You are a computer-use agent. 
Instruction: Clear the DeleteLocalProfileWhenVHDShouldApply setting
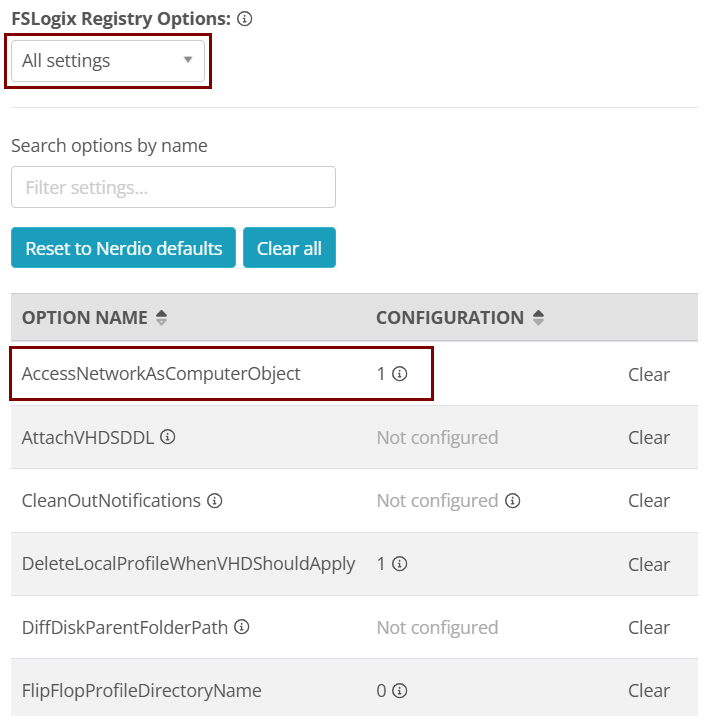point(649,564)
